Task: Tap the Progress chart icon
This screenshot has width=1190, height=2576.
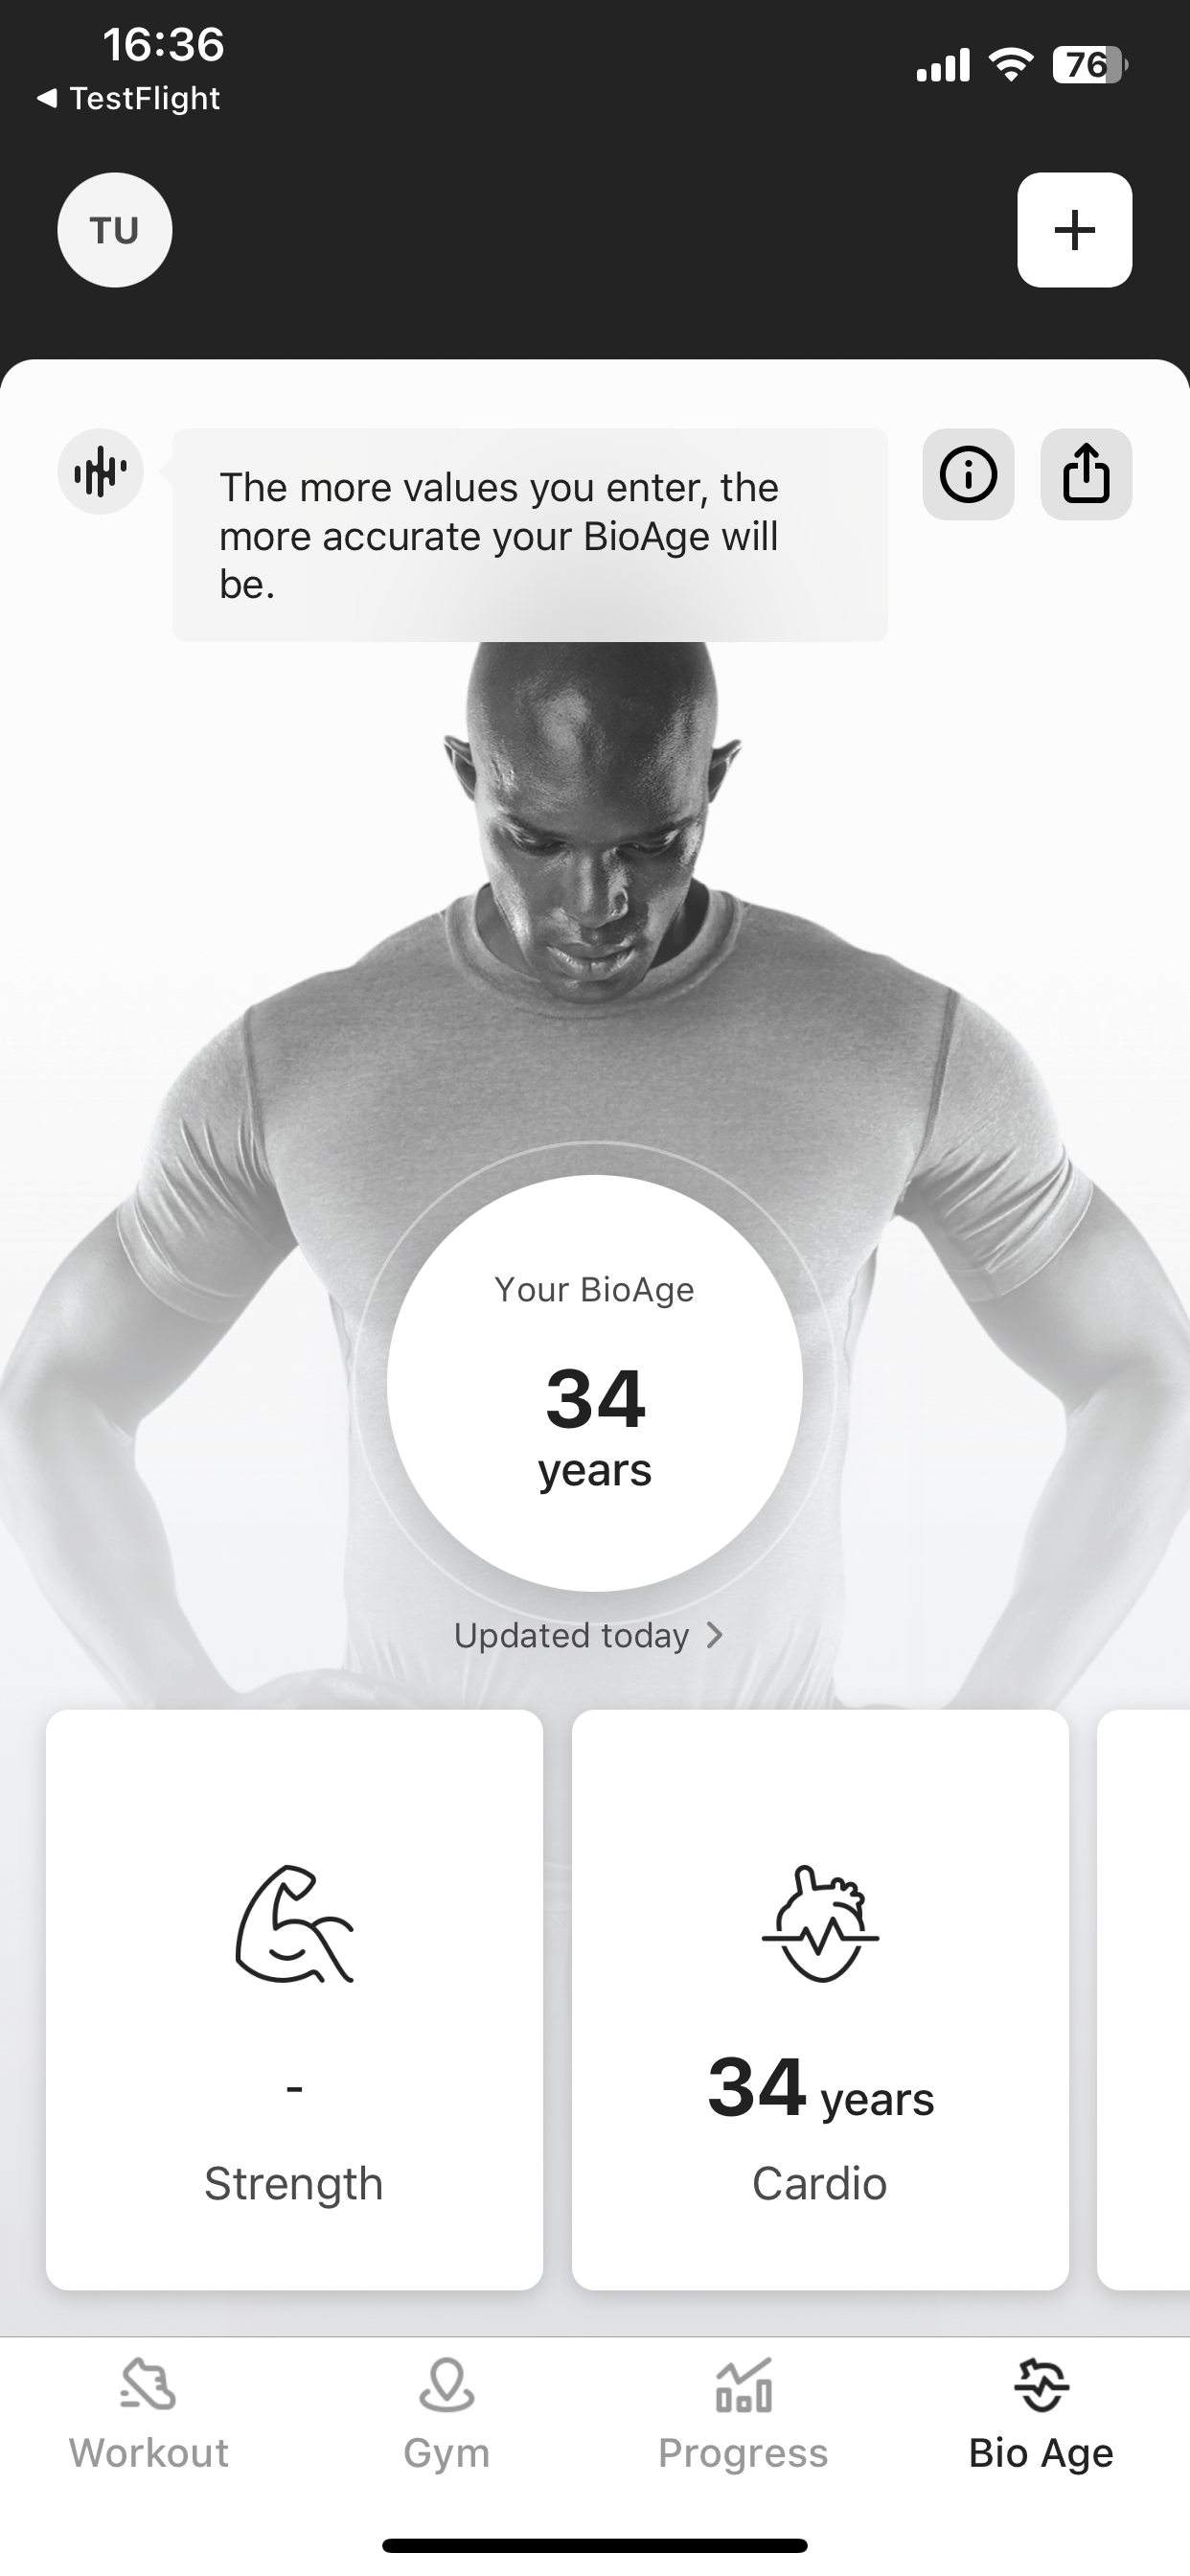Action: click(743, 2385)
